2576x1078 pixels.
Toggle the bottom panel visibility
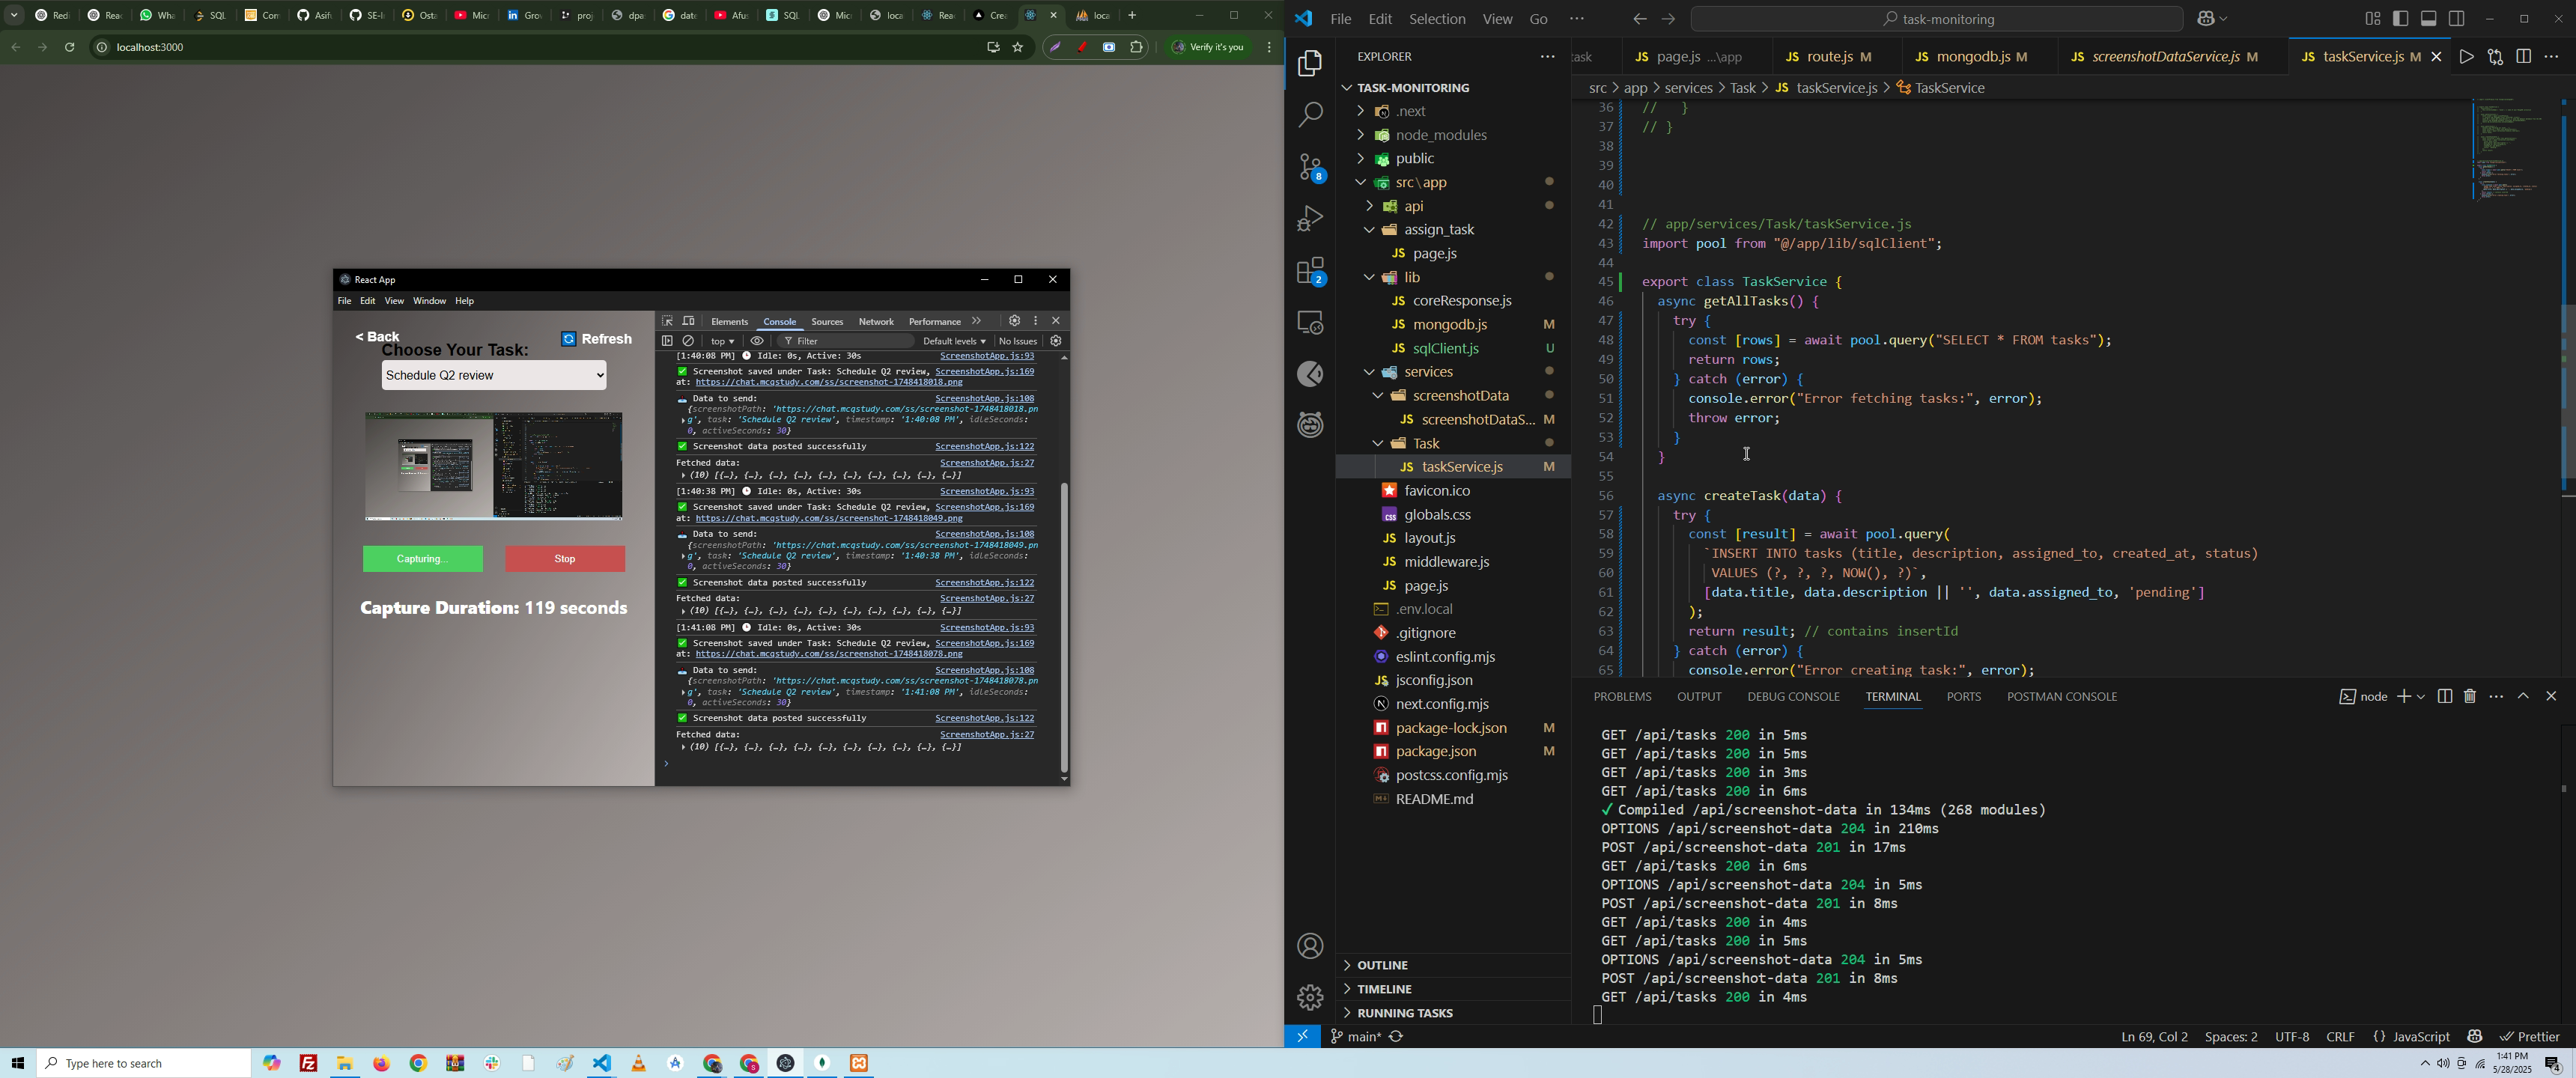(2429, 19)
